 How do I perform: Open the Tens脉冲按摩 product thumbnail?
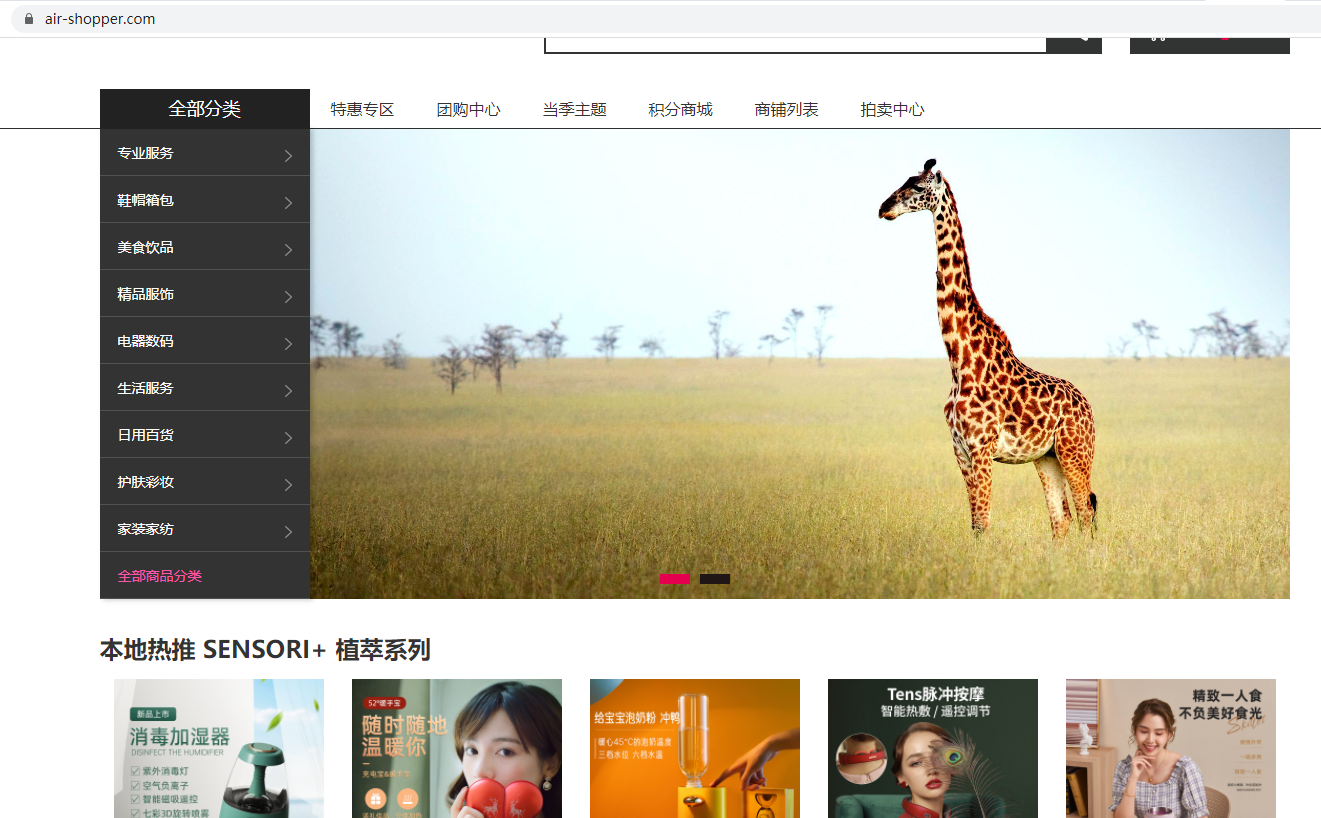click(932, 748)
